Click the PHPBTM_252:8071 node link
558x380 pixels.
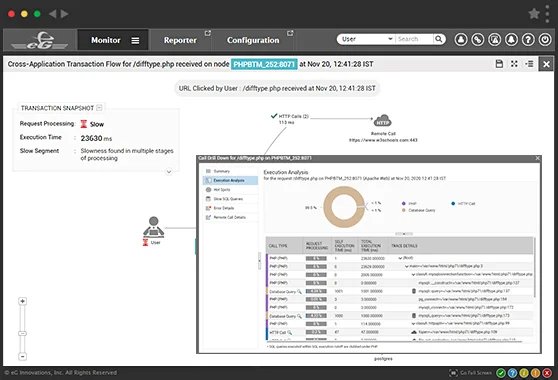pos(264,64)
